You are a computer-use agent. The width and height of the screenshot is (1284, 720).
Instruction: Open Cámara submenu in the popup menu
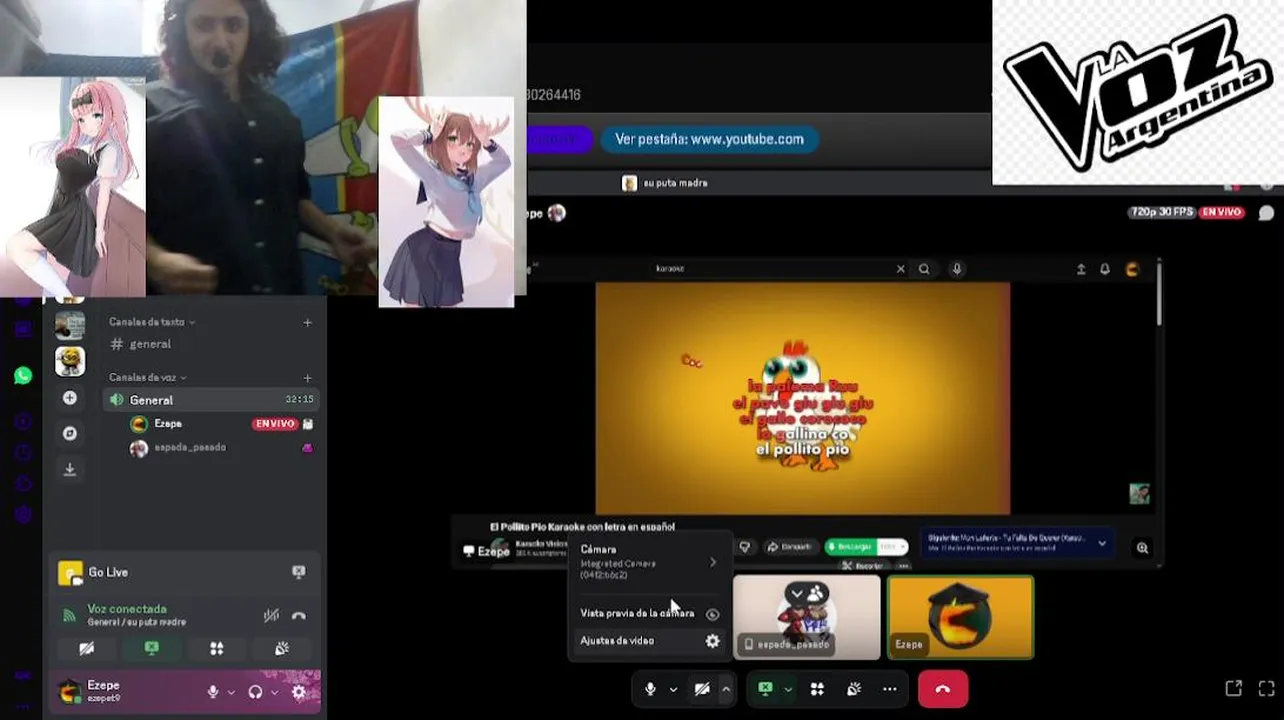[x=648, y=562]
